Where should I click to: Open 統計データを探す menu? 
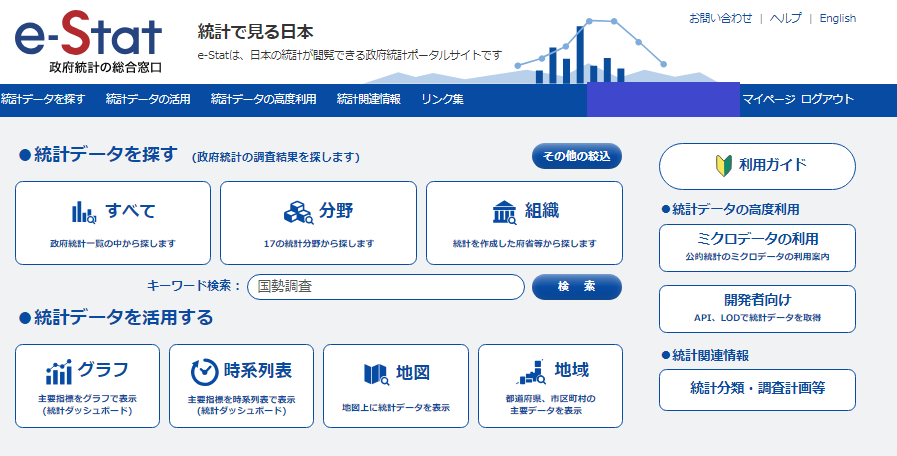pos(43,99)
